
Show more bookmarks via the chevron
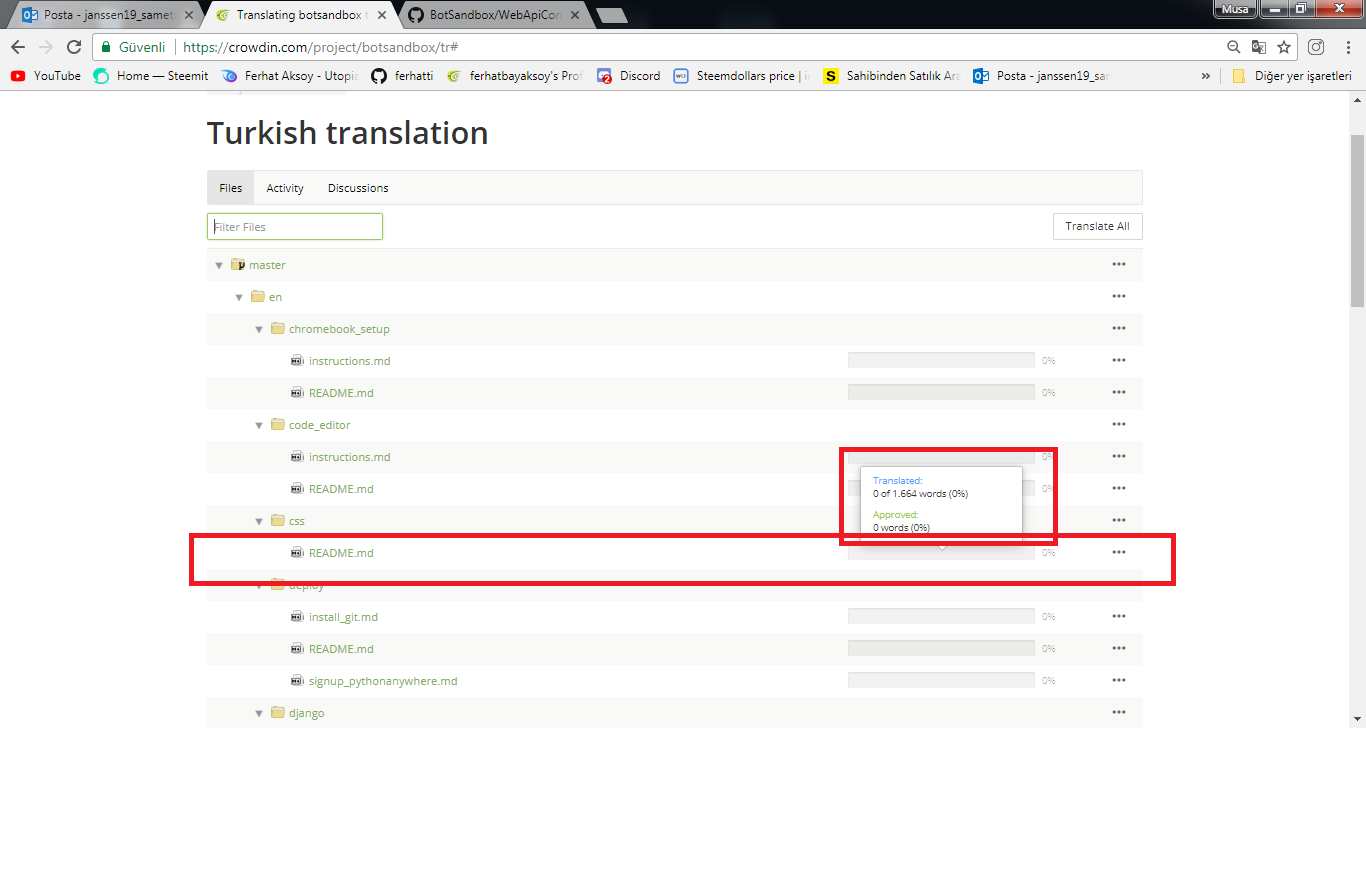1205,76
